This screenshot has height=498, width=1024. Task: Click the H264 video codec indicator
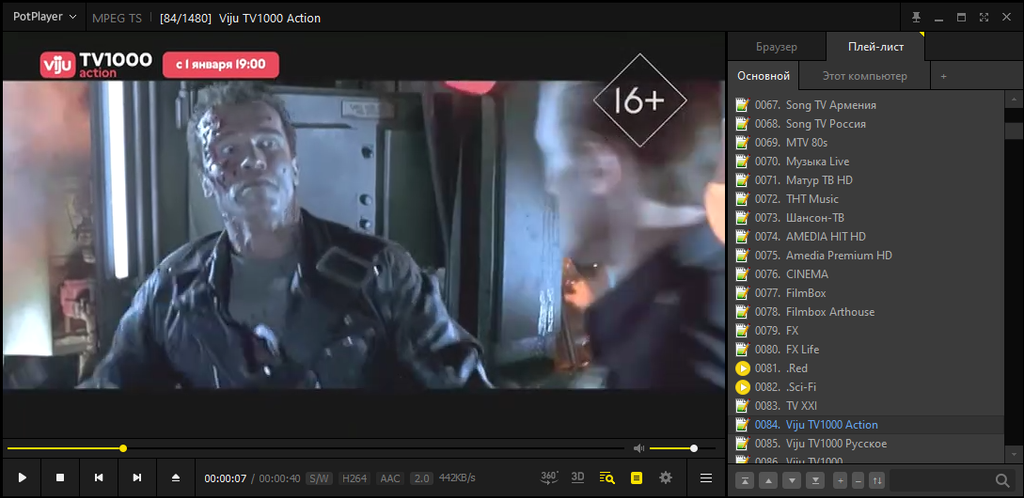click(x=355, y=478)
